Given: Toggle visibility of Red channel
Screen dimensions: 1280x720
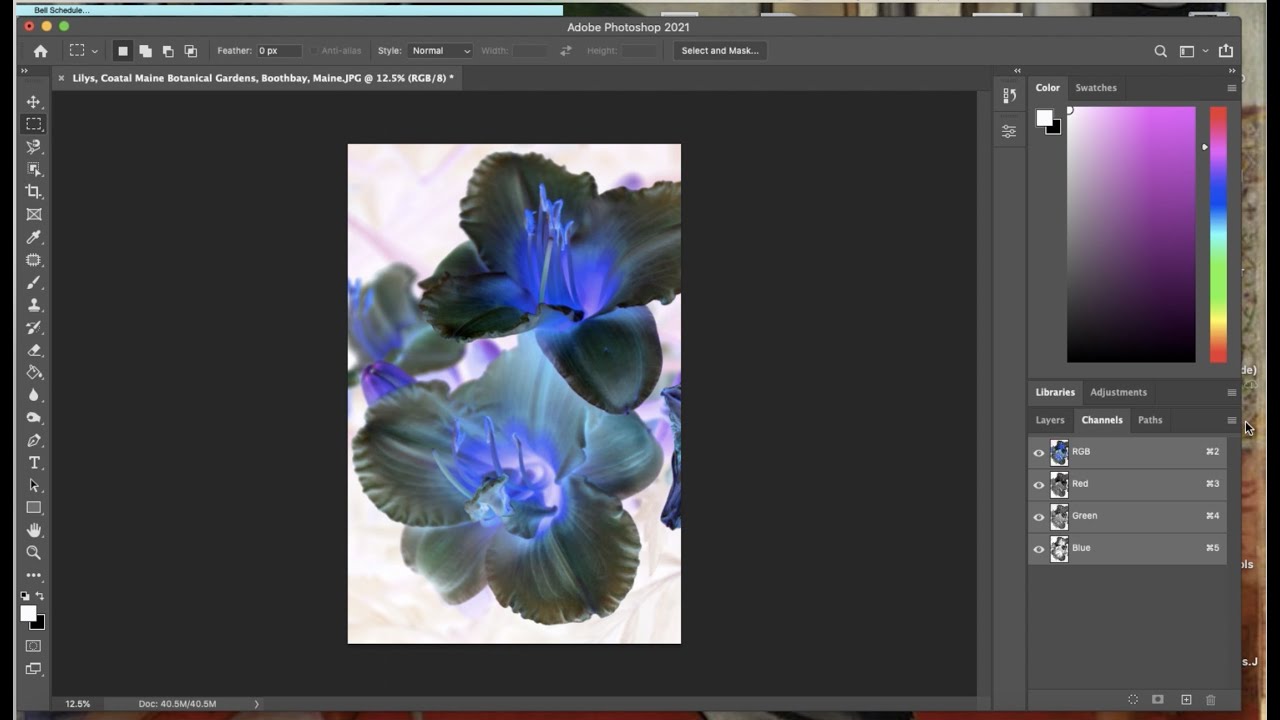Looking at the screenshot, I should coord(1039,485).
